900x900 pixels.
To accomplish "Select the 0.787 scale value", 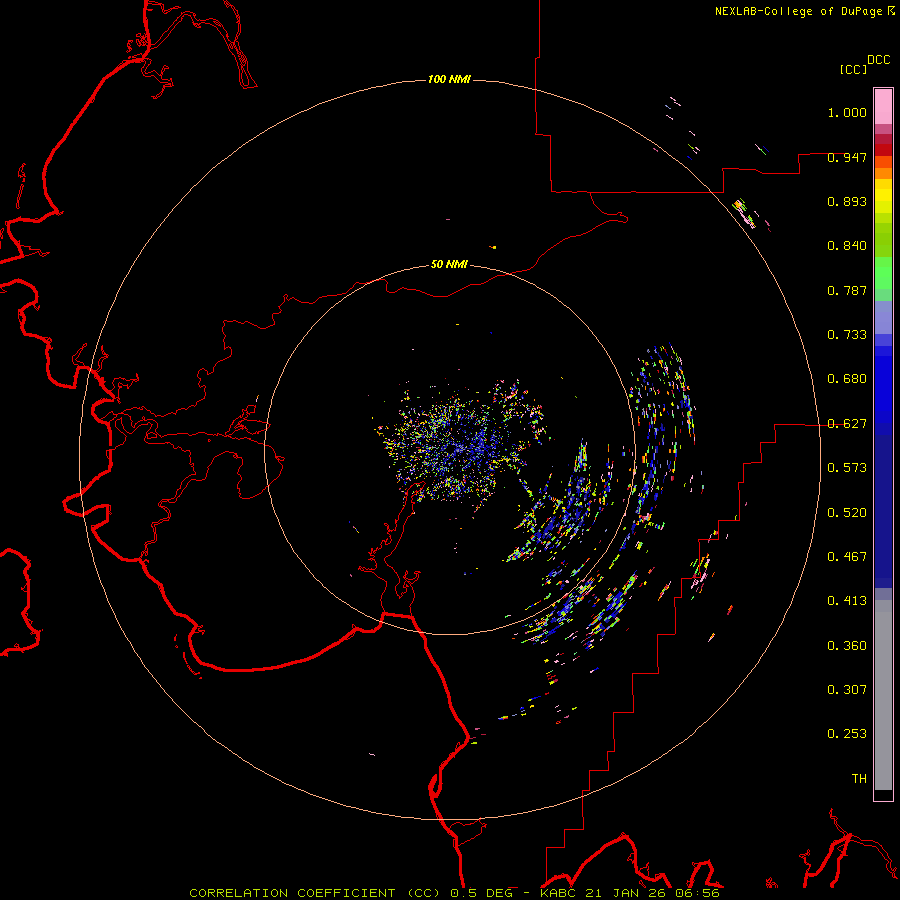I will (847, 290).
